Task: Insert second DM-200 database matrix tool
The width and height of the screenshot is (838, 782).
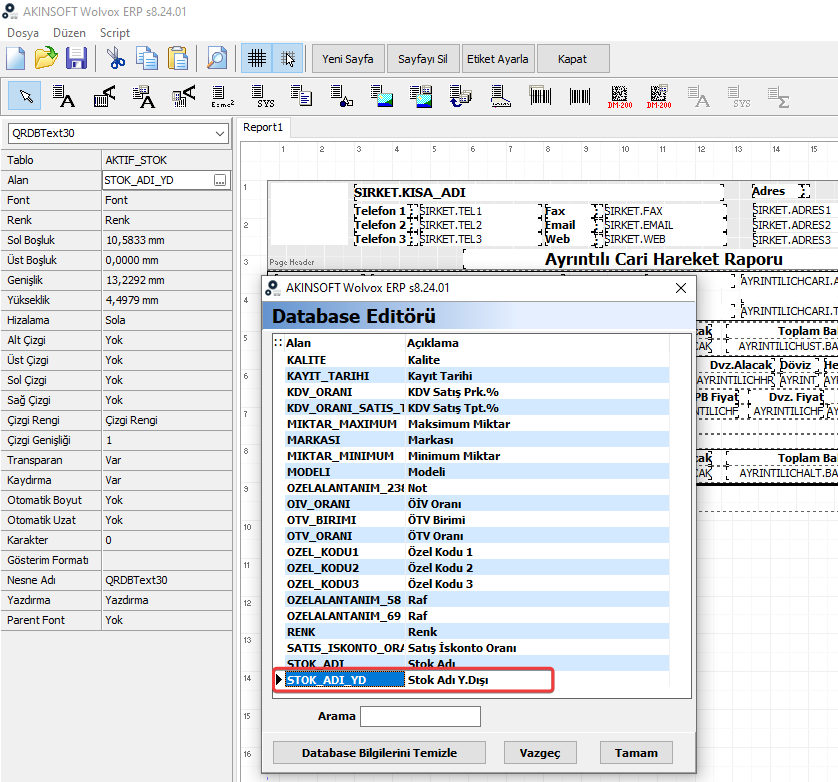Action: click(x=659, y=97)
